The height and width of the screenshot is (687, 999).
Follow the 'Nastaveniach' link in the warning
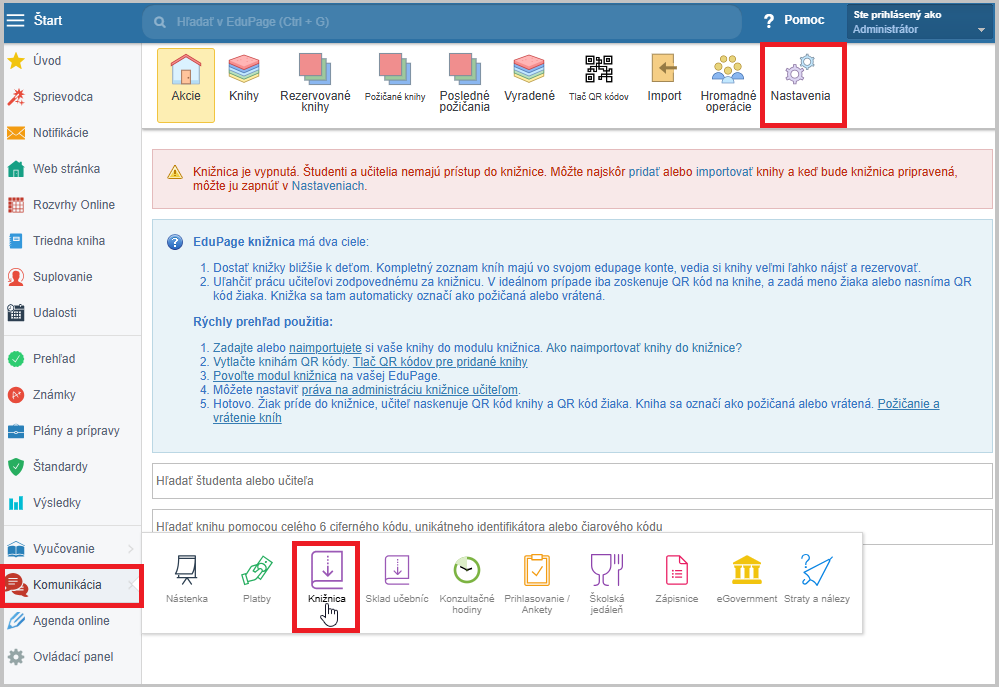coord(328,186)
